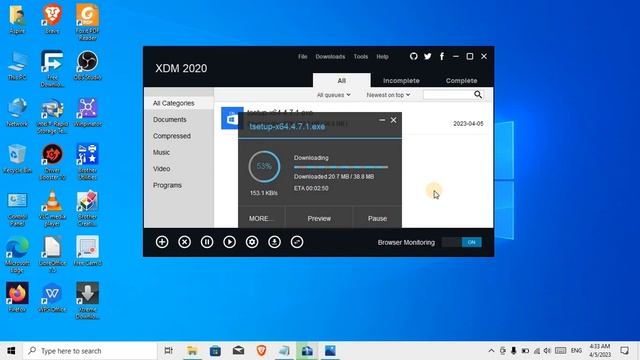Click the search magnifier icon in XDM
The height and width of the screenshot is (360, 640).
point(478,95)
